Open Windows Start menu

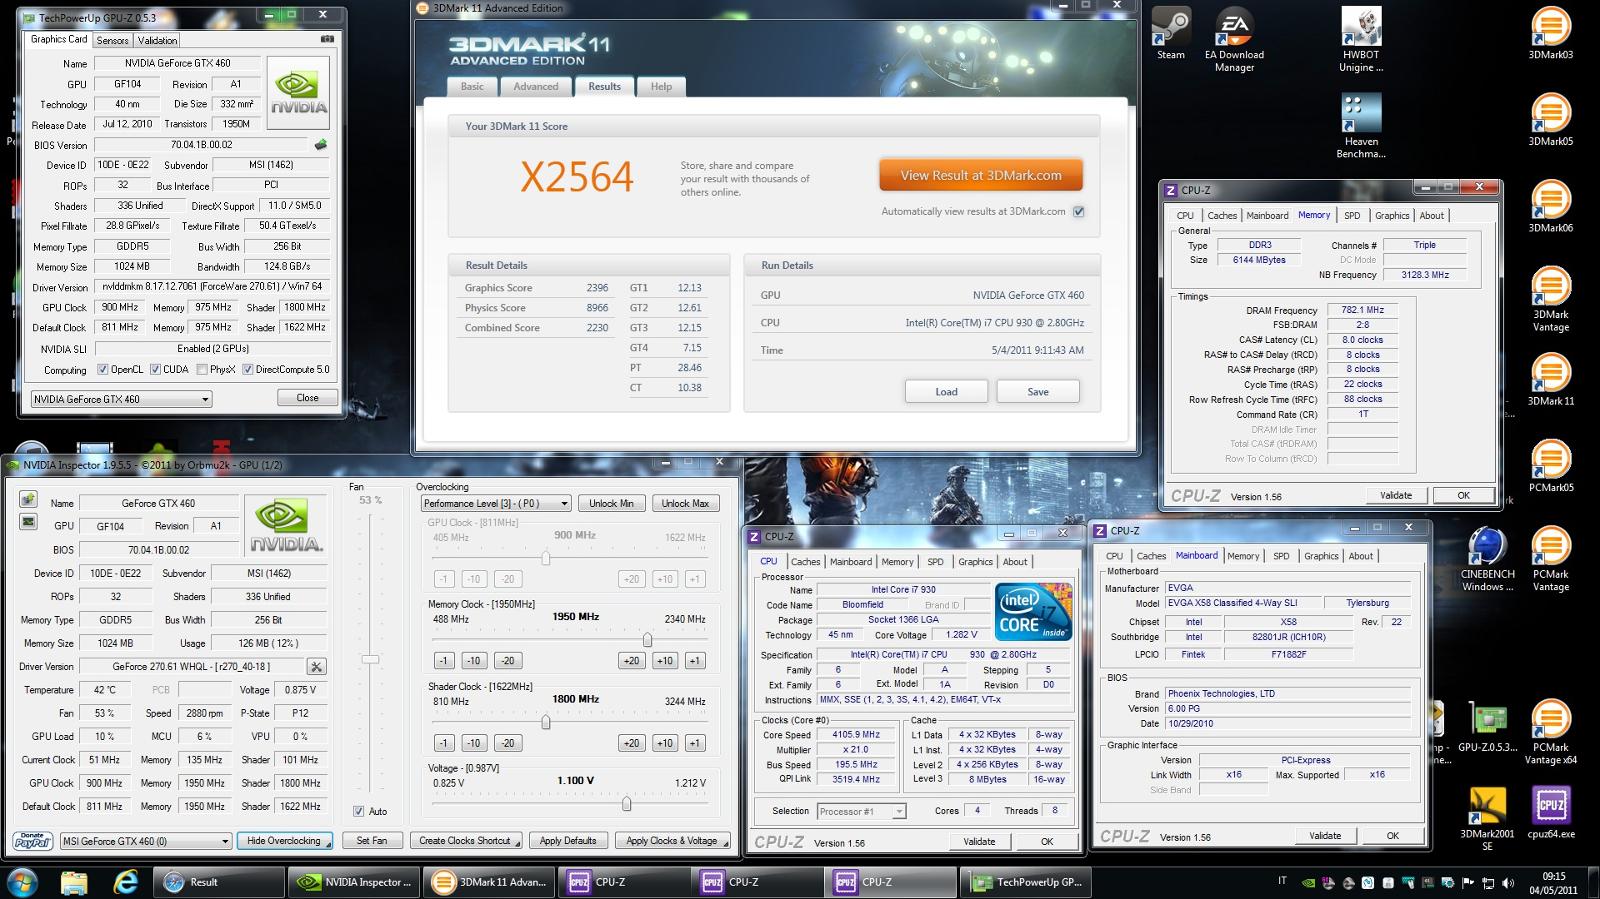(x=23, y=882)
